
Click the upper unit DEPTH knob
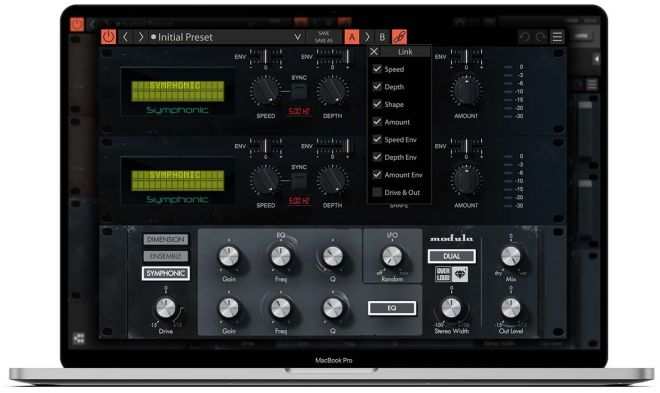point(332,90)
